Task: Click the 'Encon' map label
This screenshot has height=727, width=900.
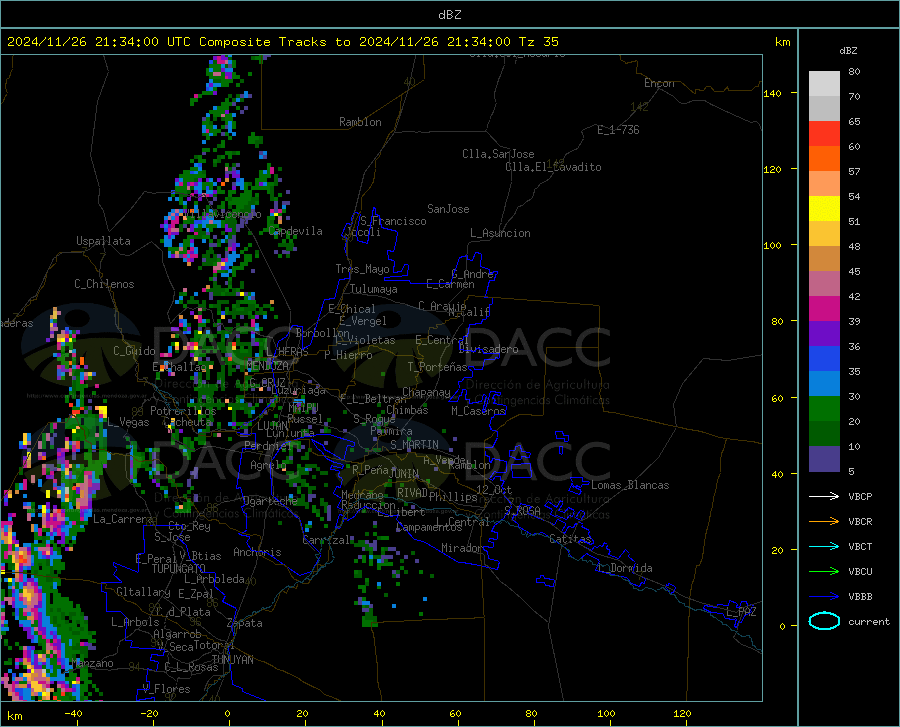Action: click(659, 83)
